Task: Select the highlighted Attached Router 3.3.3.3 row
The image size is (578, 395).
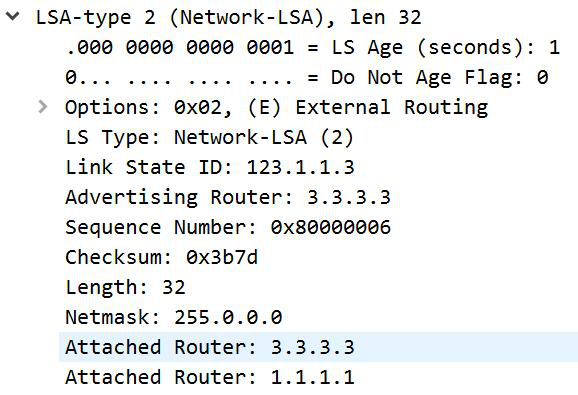Action: [318, 347]
